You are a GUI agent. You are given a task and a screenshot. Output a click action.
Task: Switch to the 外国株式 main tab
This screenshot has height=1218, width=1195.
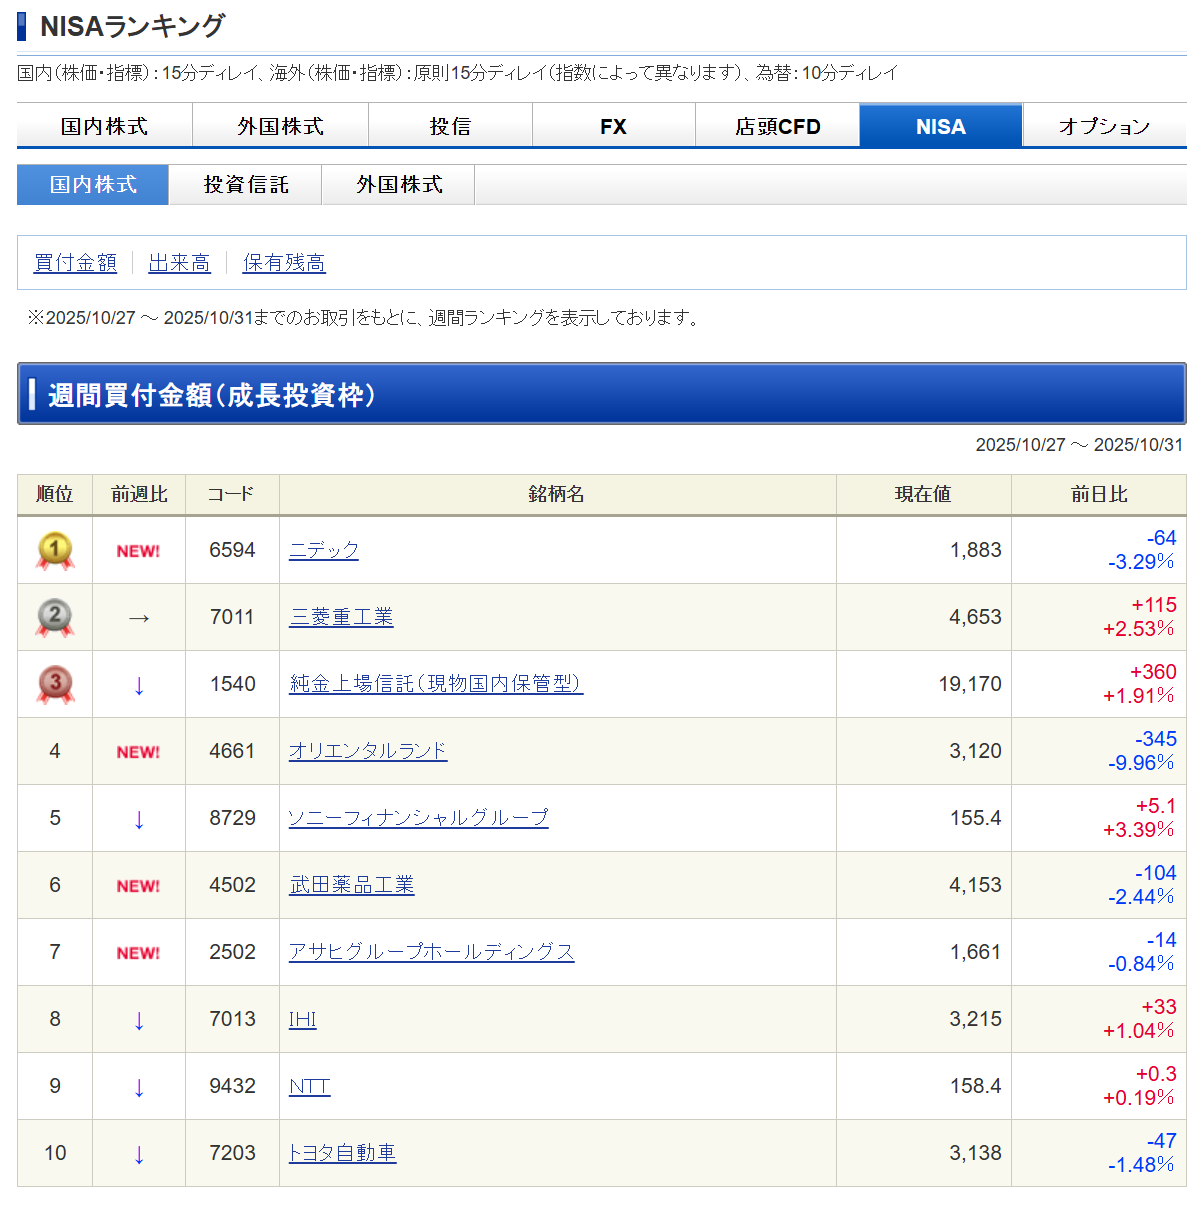coord(280,126)
